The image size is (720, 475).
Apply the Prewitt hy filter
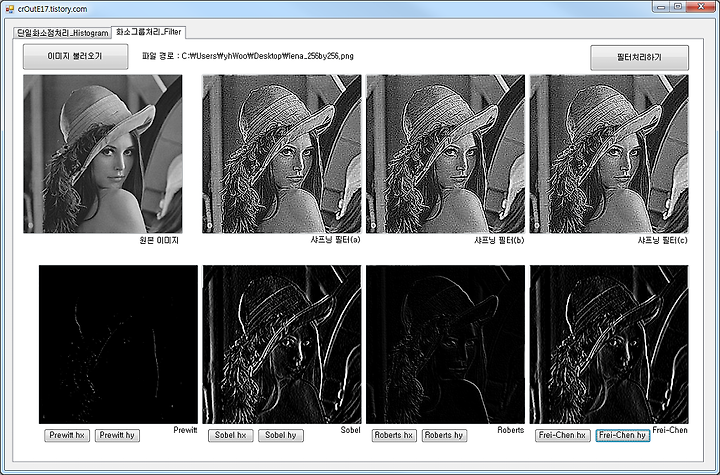tap(117, 435)
